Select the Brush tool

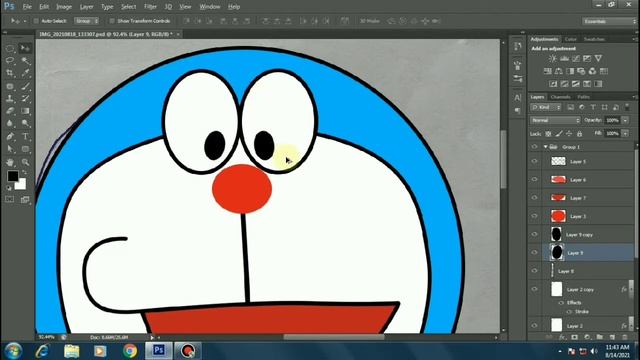(25, 86)
